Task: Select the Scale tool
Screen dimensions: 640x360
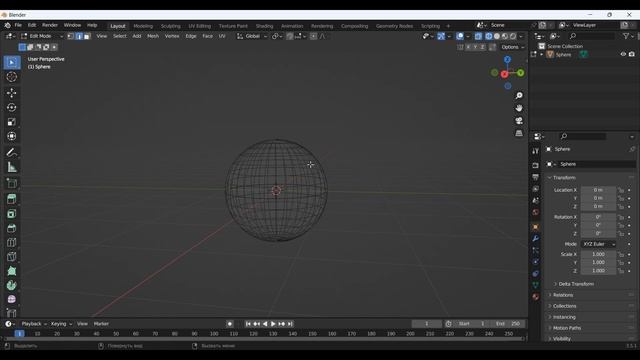Action: (12, 122)
